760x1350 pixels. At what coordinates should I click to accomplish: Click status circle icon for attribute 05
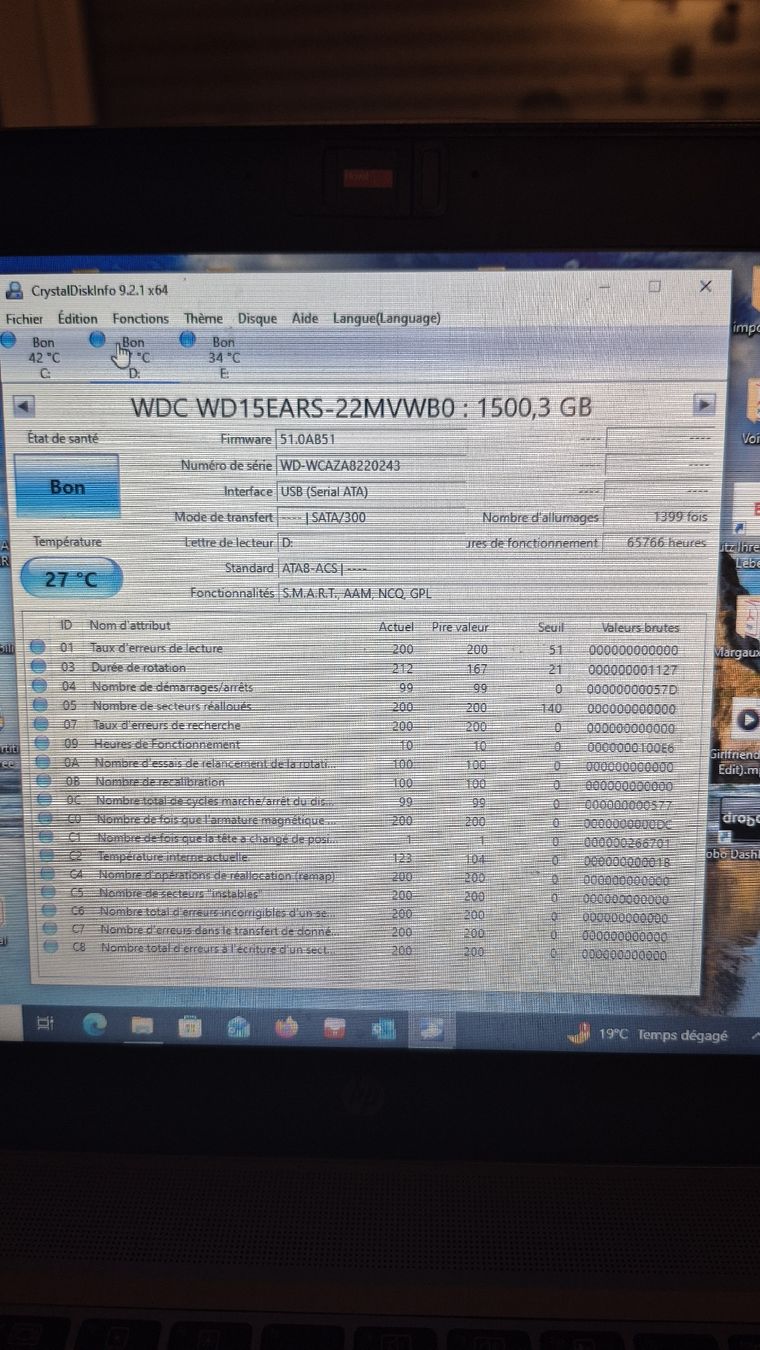click(40, 705)
